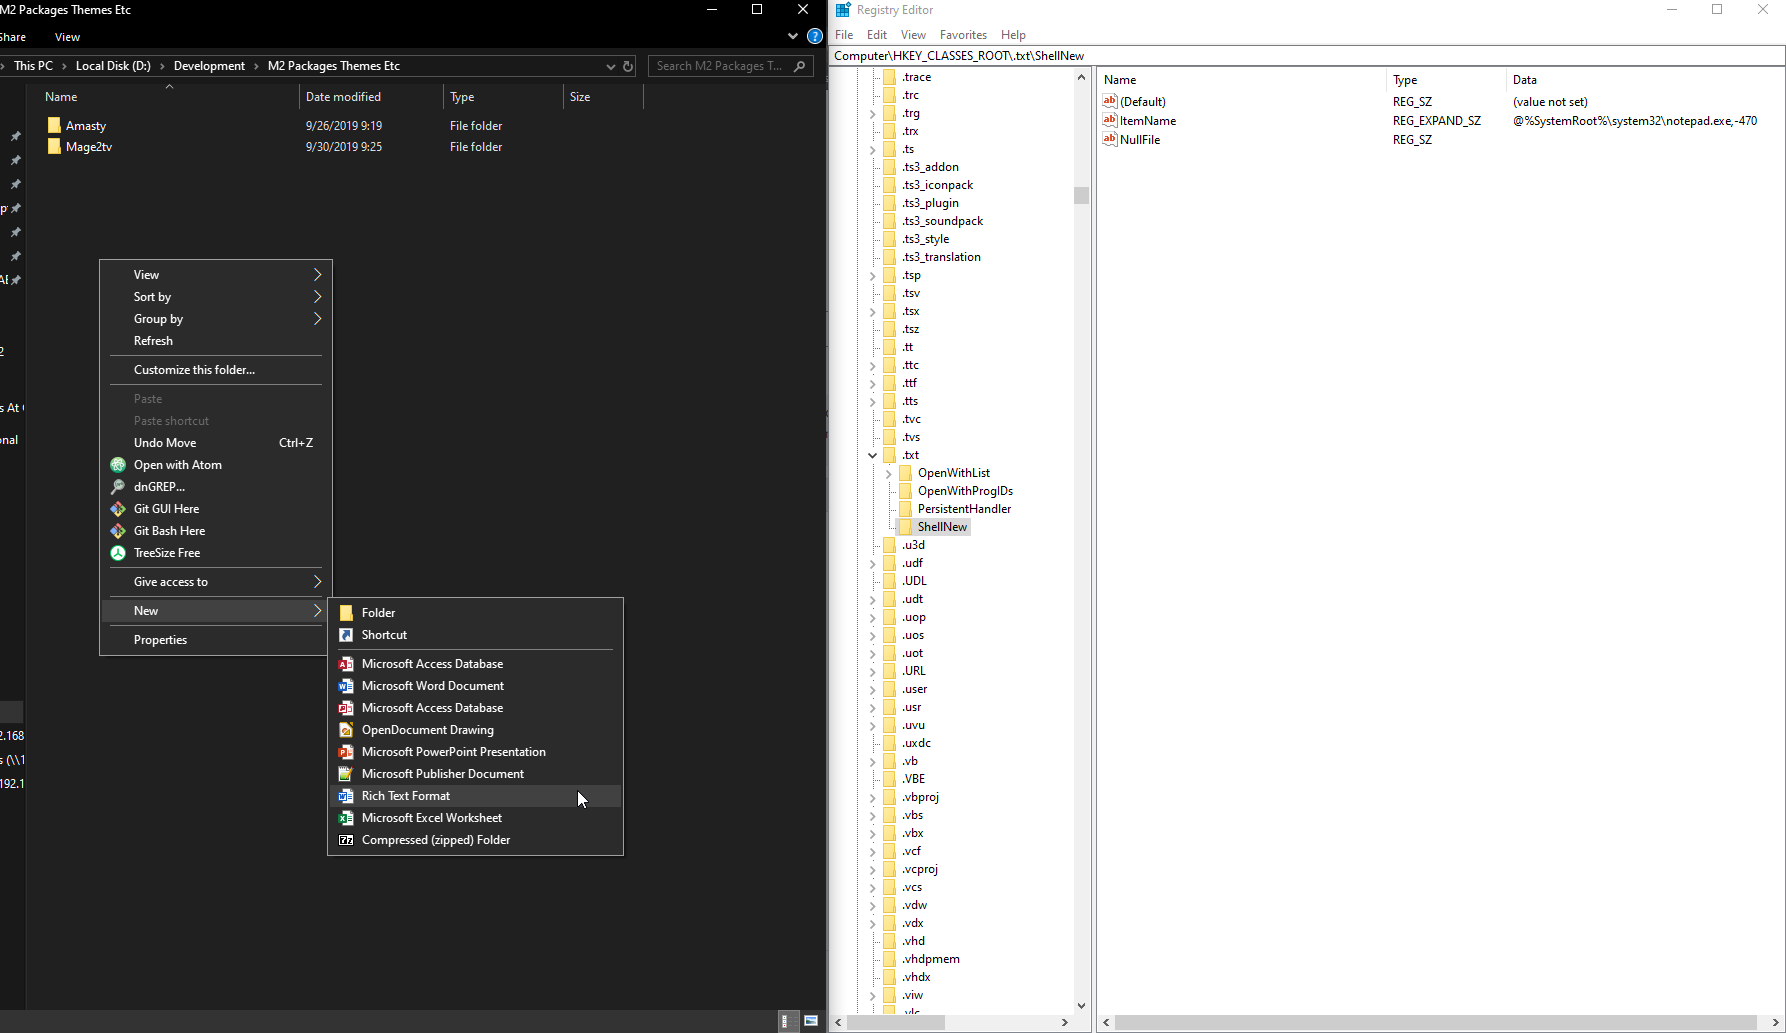Click the first Microsoft Access Database icon
The image size is (1786, 1033).
coord(346,664)
